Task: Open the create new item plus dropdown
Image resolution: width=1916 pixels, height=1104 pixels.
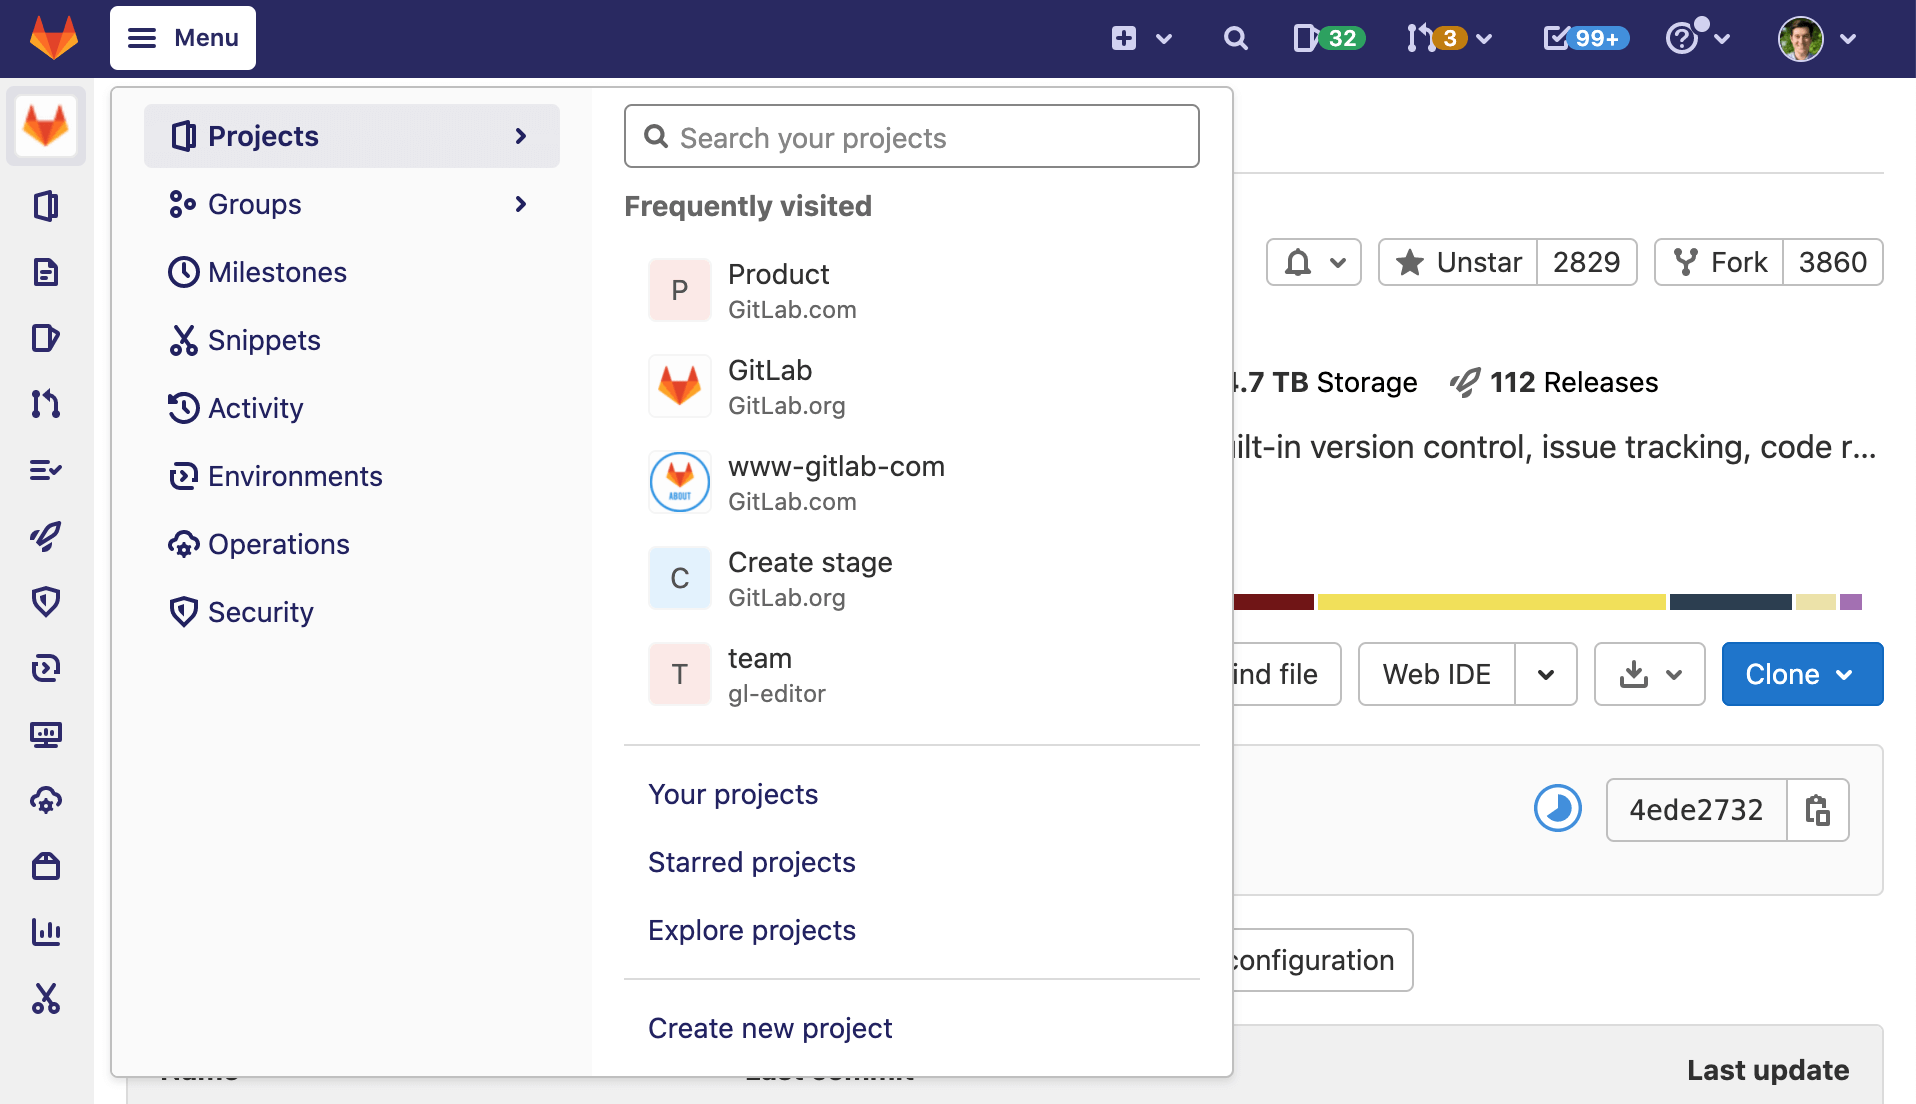Action: 1140,38
